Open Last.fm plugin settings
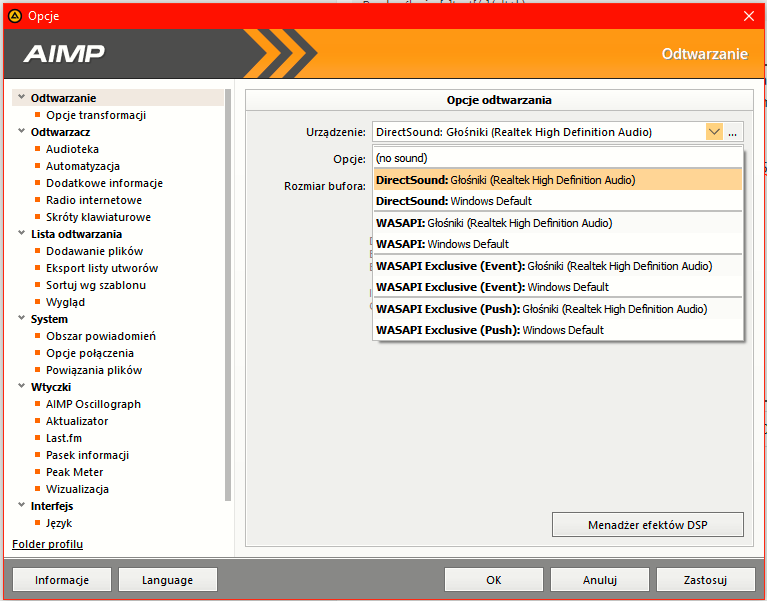Viewport: 767px width, 601px height. (x=64, y=438)
